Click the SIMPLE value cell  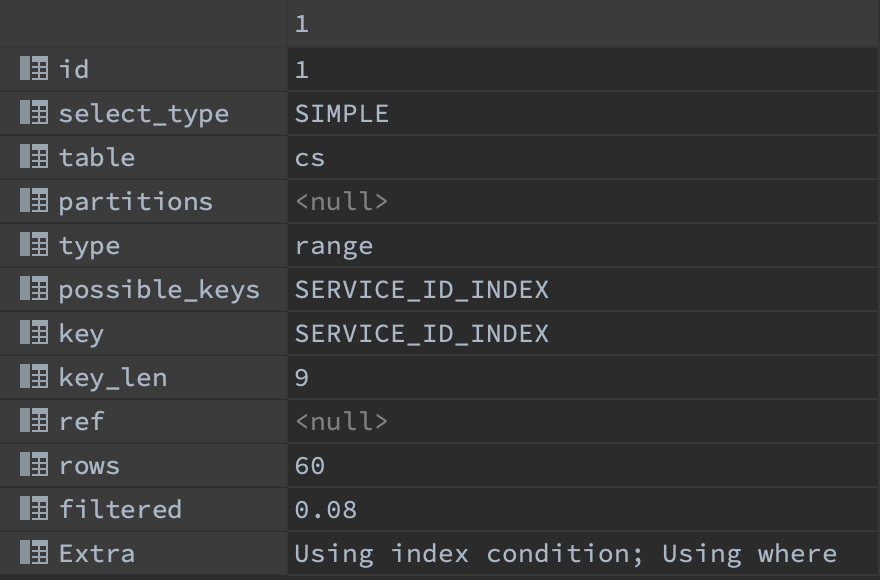(x=342, y=114)
